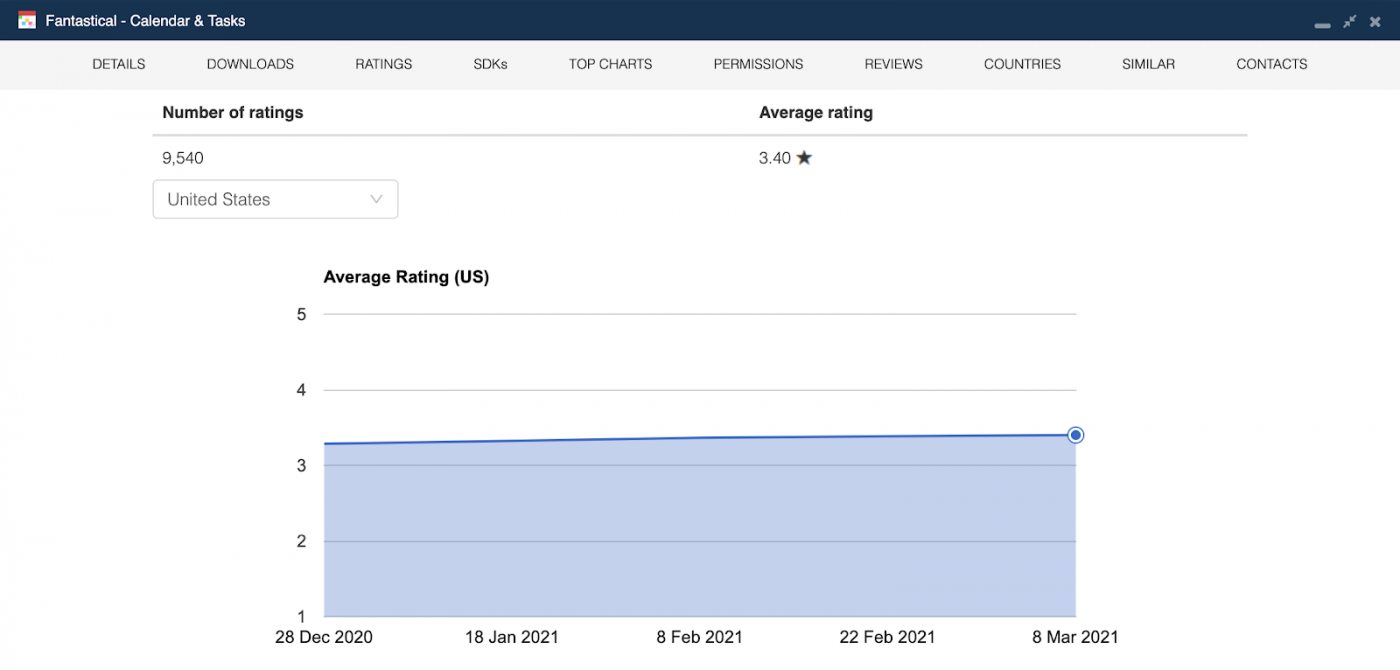Close the Fantastical panel
The width and height of the screenshot is (1400, 670).
pos(1375,21)
